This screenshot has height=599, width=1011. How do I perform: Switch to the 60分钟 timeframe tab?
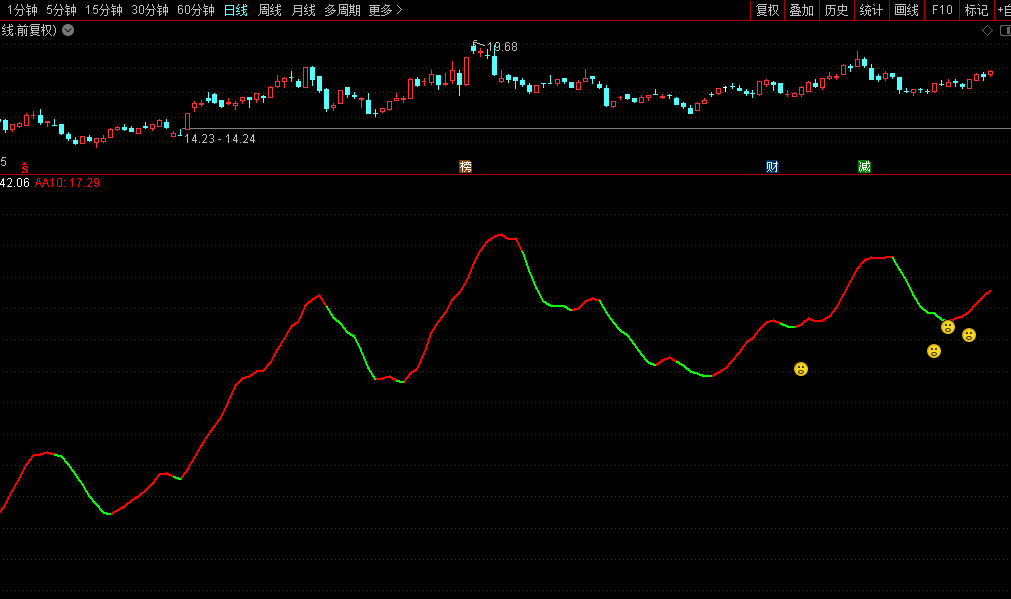tap(195, 10)
